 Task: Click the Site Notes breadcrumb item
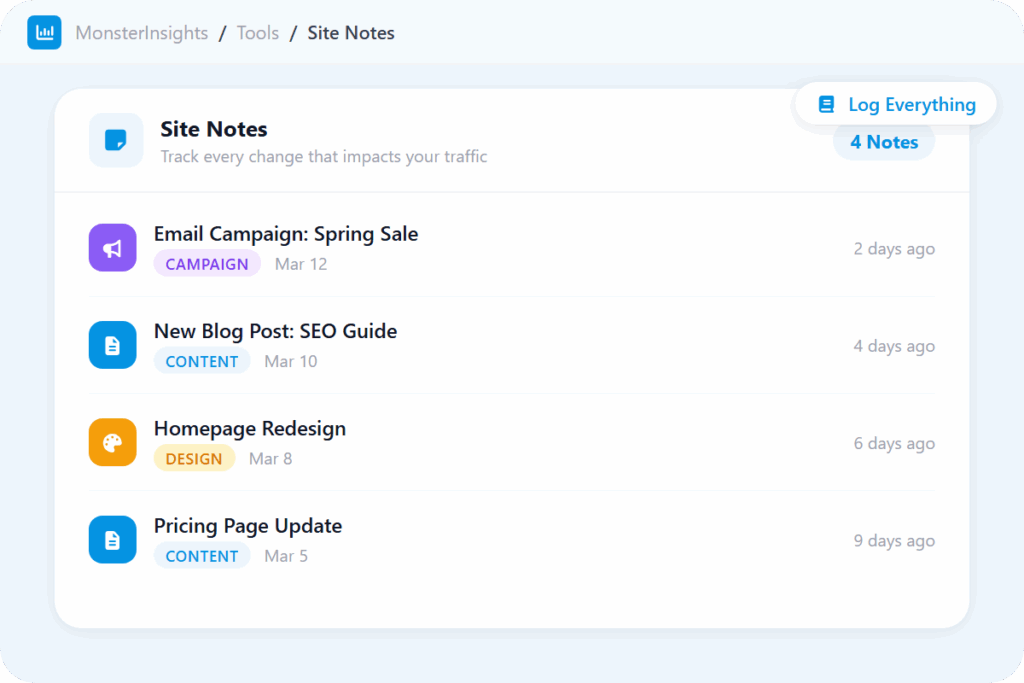[x=351, y=33]
